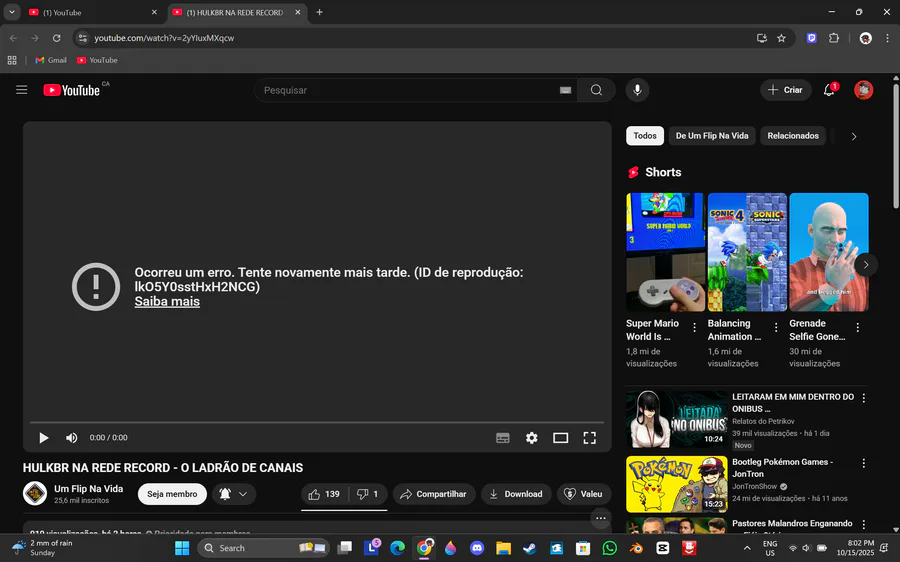Bookmark this page with star icon

781,38
